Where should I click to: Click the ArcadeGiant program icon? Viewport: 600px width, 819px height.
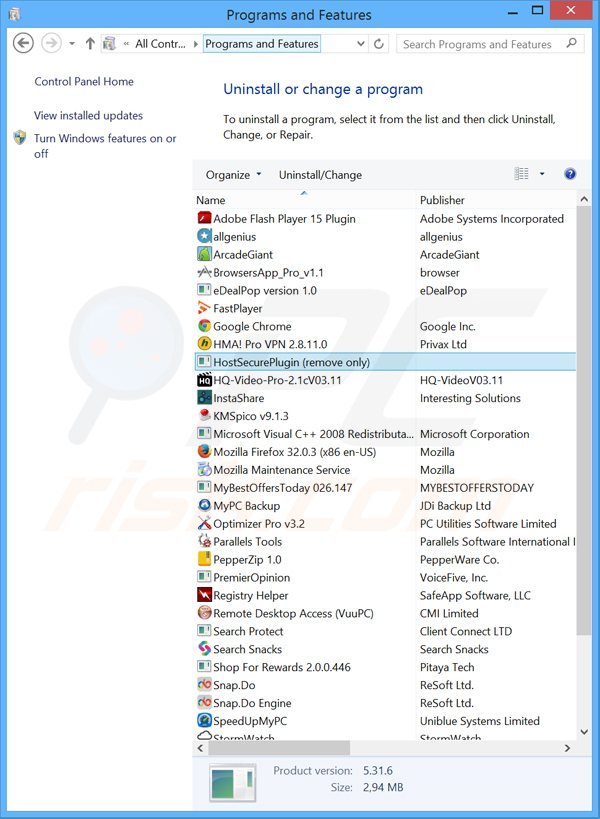pyautogui.click(x=204, y=254)
